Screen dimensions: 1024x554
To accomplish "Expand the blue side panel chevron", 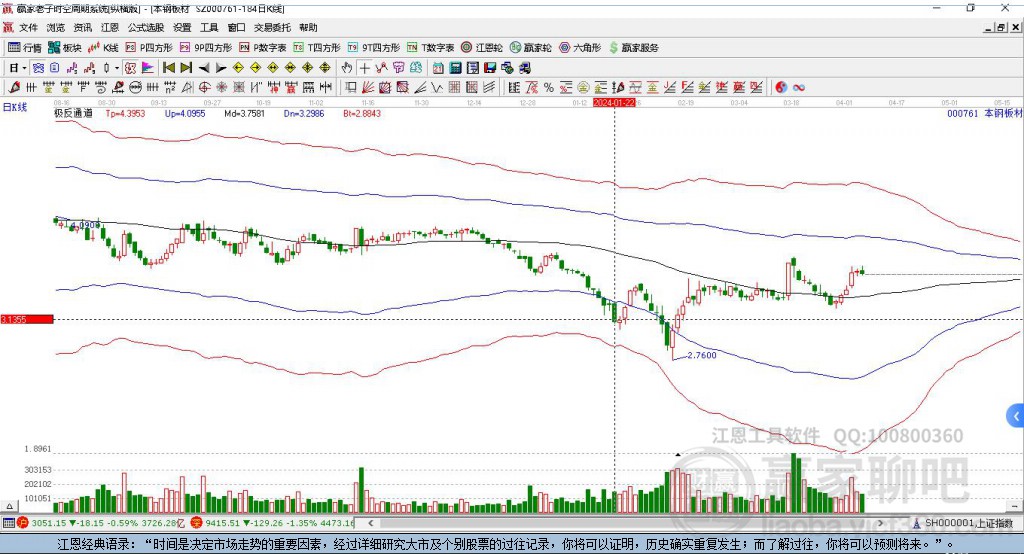I will tap(1016, 416).
